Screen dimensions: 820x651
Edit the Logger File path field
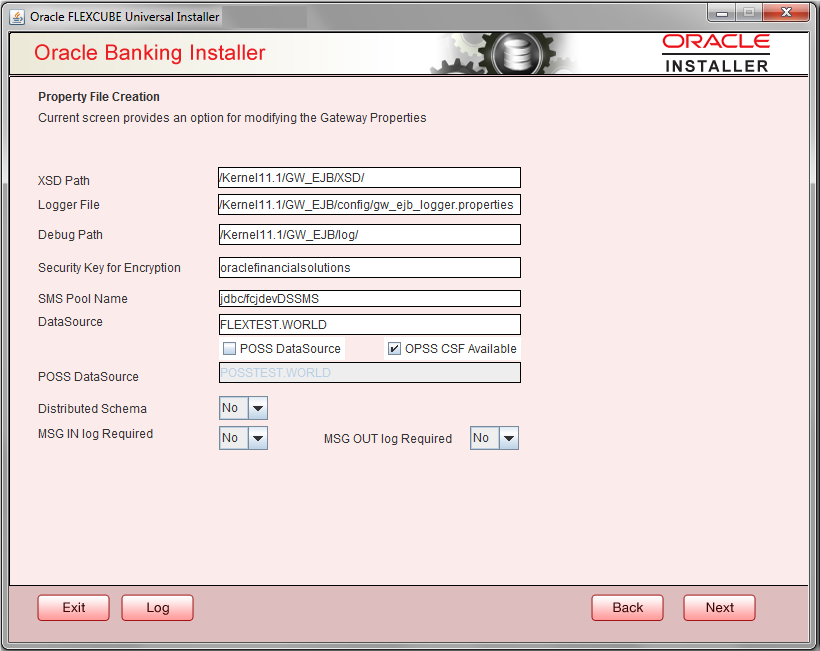[369, 204]
